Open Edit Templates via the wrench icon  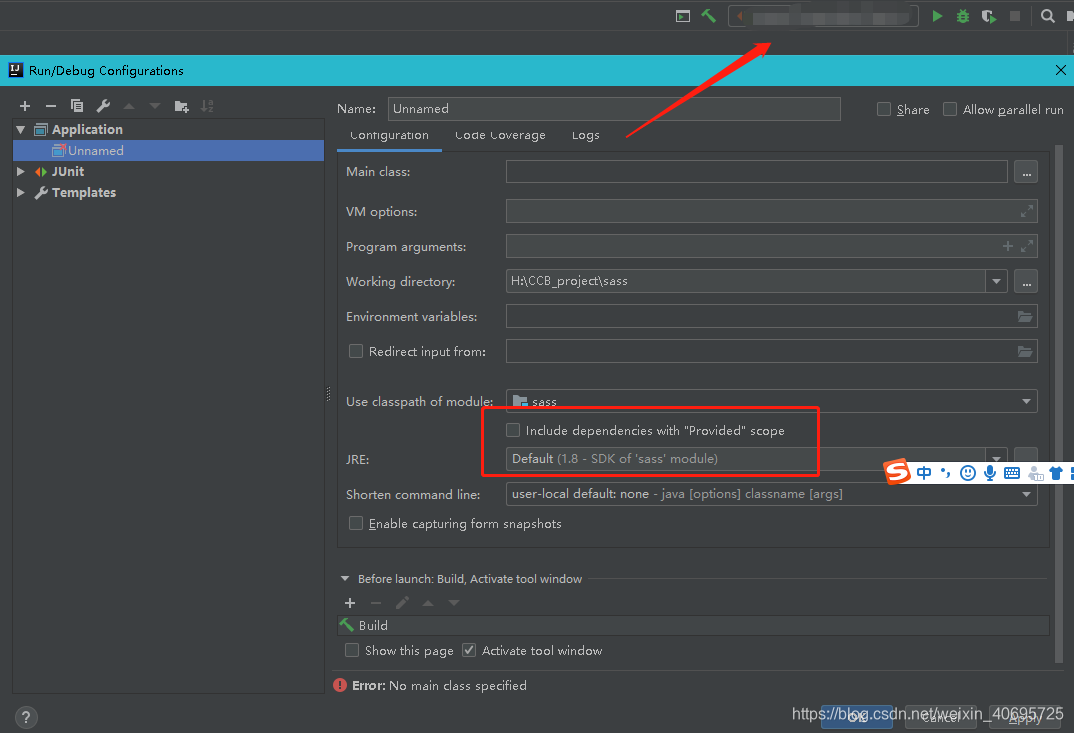pyautogui.click(x=101, y=105)
